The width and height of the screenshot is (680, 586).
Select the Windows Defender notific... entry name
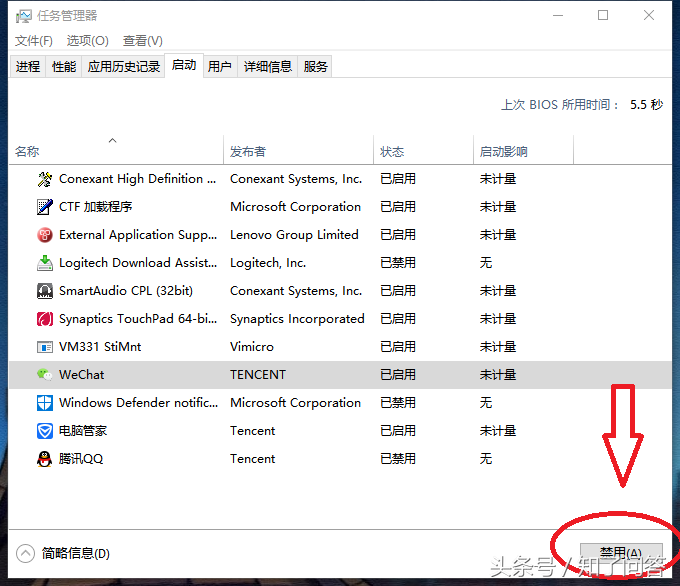click(x=138, y=403)
